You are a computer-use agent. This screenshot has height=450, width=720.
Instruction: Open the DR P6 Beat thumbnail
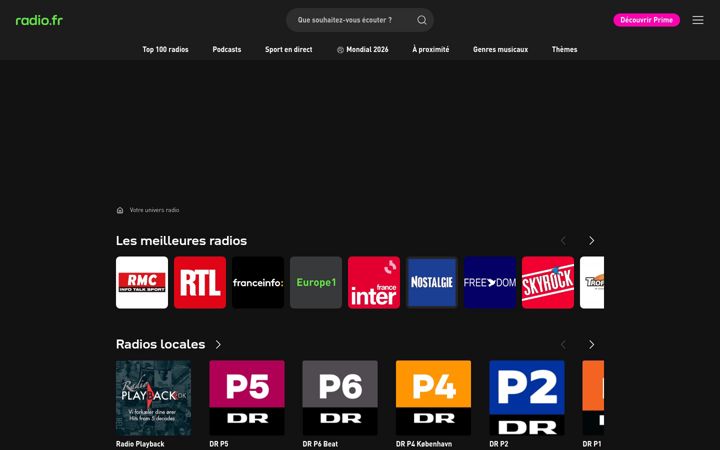340,398
